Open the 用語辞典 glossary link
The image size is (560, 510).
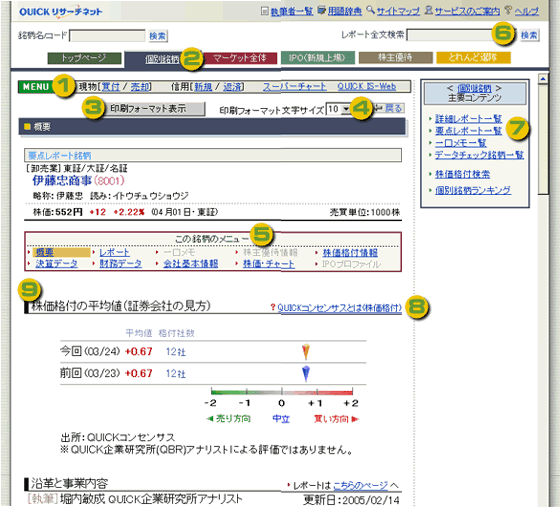(345, 11)
